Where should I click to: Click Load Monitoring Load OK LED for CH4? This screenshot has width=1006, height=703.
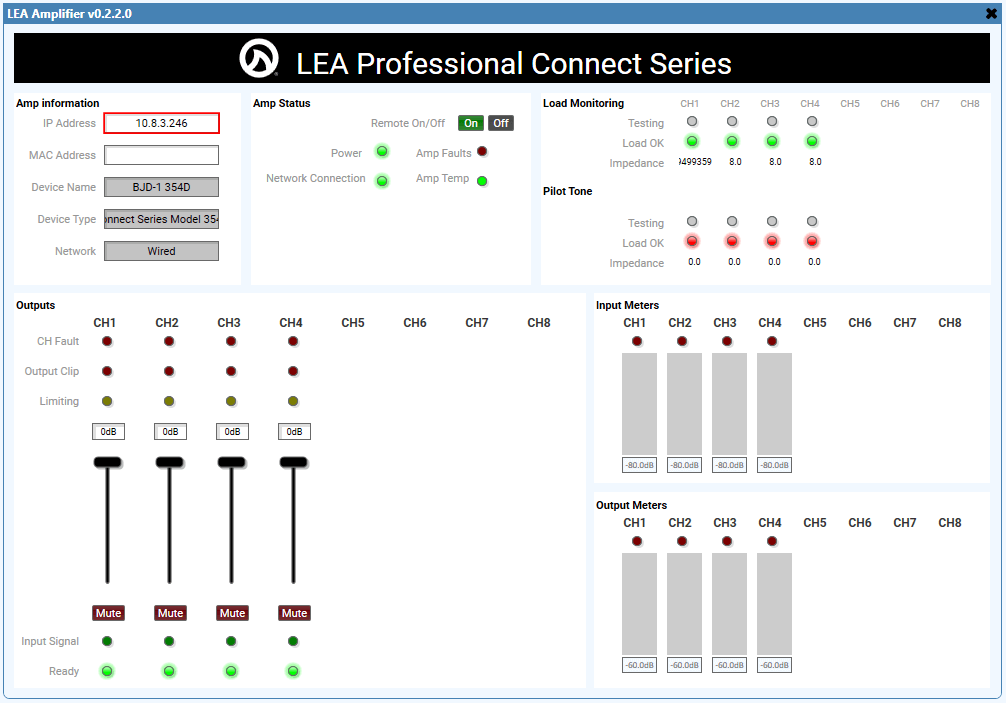pos(812,141)
